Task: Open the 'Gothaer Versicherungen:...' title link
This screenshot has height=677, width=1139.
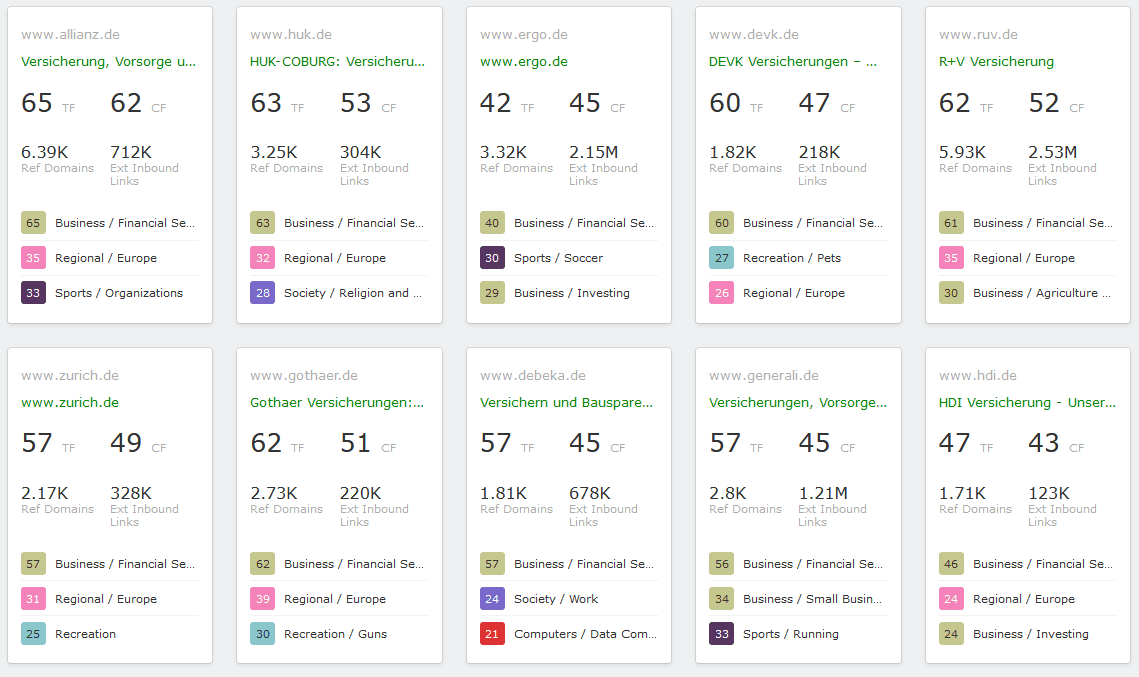Action: click(337, 402)
